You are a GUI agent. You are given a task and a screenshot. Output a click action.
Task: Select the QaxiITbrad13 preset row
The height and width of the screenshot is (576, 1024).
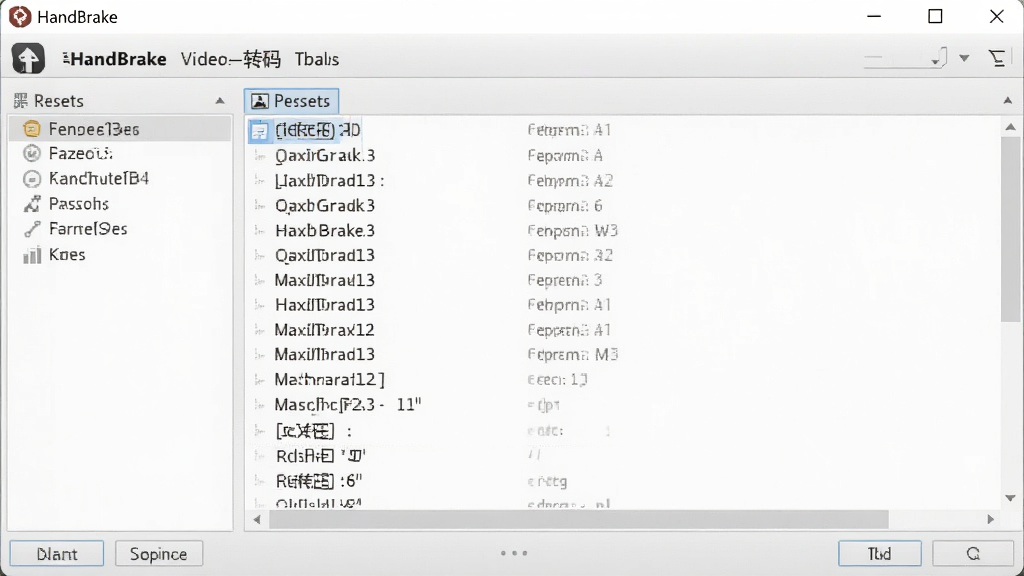(x=624, y=255)
